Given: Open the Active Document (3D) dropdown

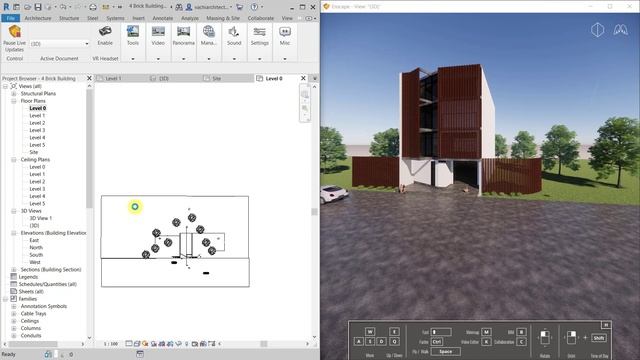Looking at the screenshot, I should pos(59,44).
